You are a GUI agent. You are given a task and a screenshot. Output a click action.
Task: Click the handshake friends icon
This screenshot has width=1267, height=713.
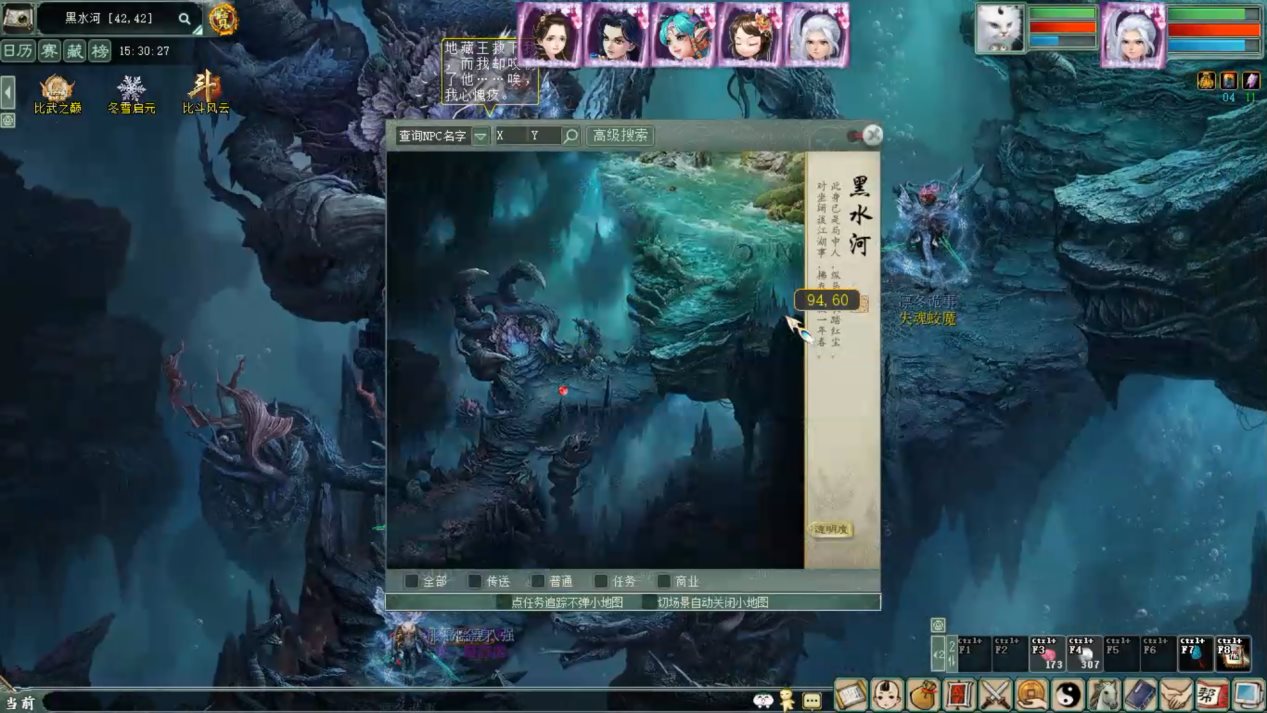click(x=1176, y=693)
